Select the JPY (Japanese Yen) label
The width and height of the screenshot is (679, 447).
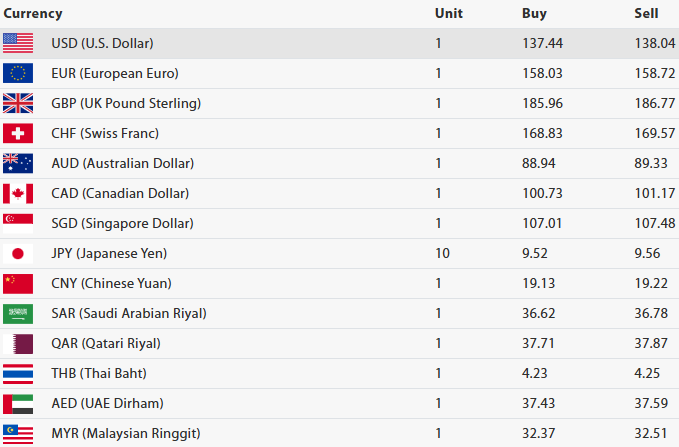coord(109,253)
